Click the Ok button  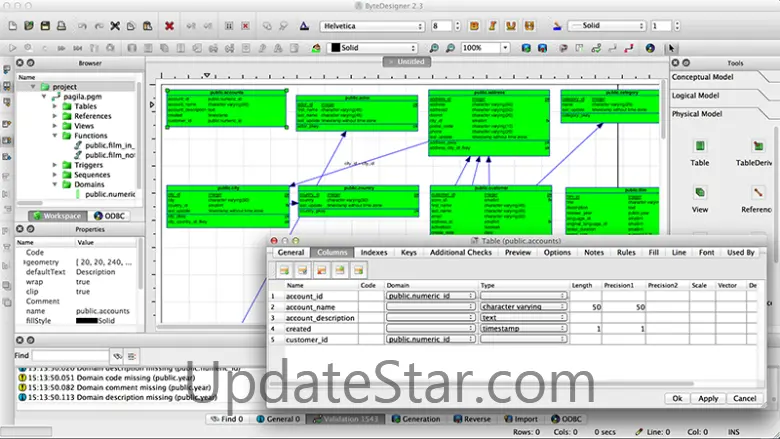coord(677,398)
